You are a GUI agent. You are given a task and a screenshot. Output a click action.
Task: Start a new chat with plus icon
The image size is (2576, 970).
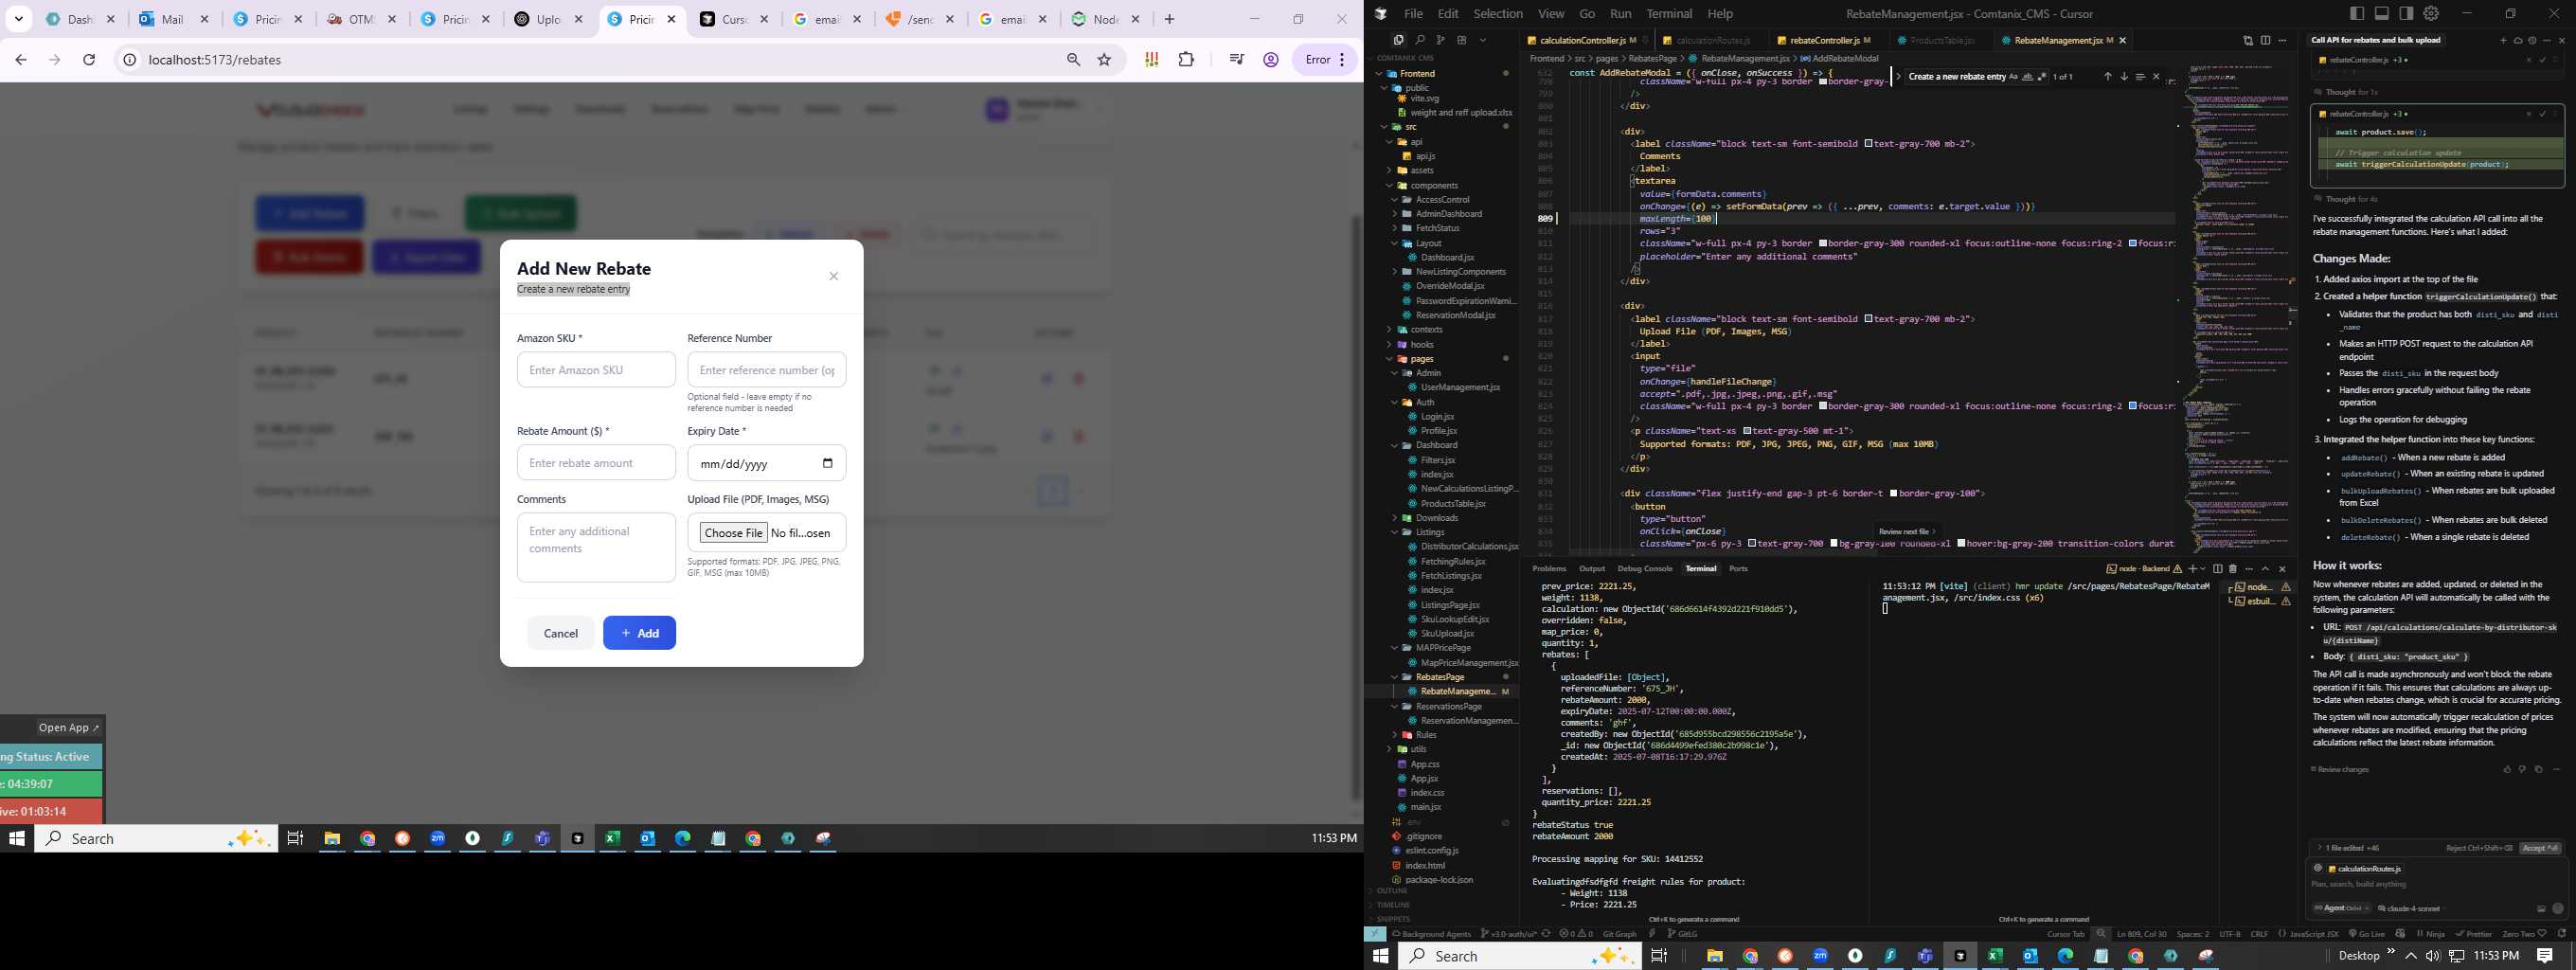pyautogui.click(x=2503, y=40)
